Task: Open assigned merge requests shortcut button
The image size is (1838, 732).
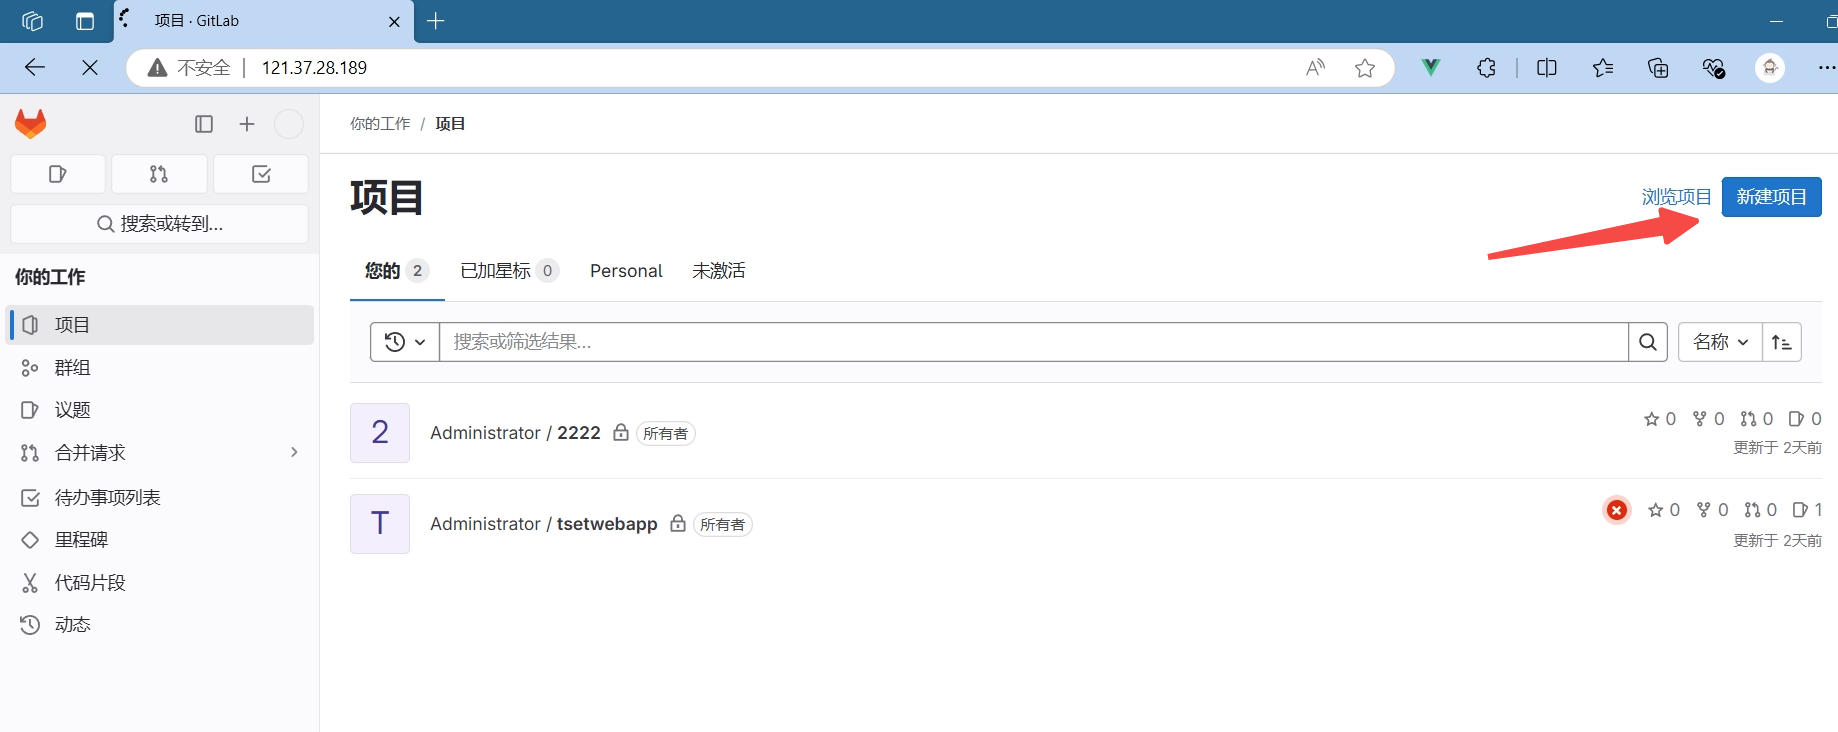Action: click(159, 174)
